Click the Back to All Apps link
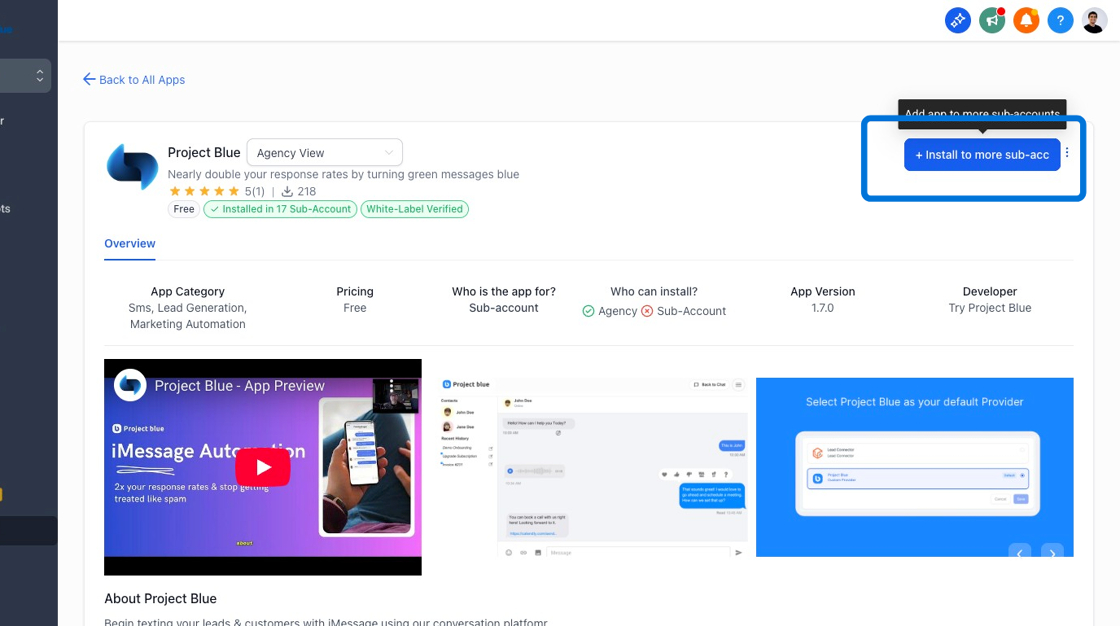 (141, 79)
